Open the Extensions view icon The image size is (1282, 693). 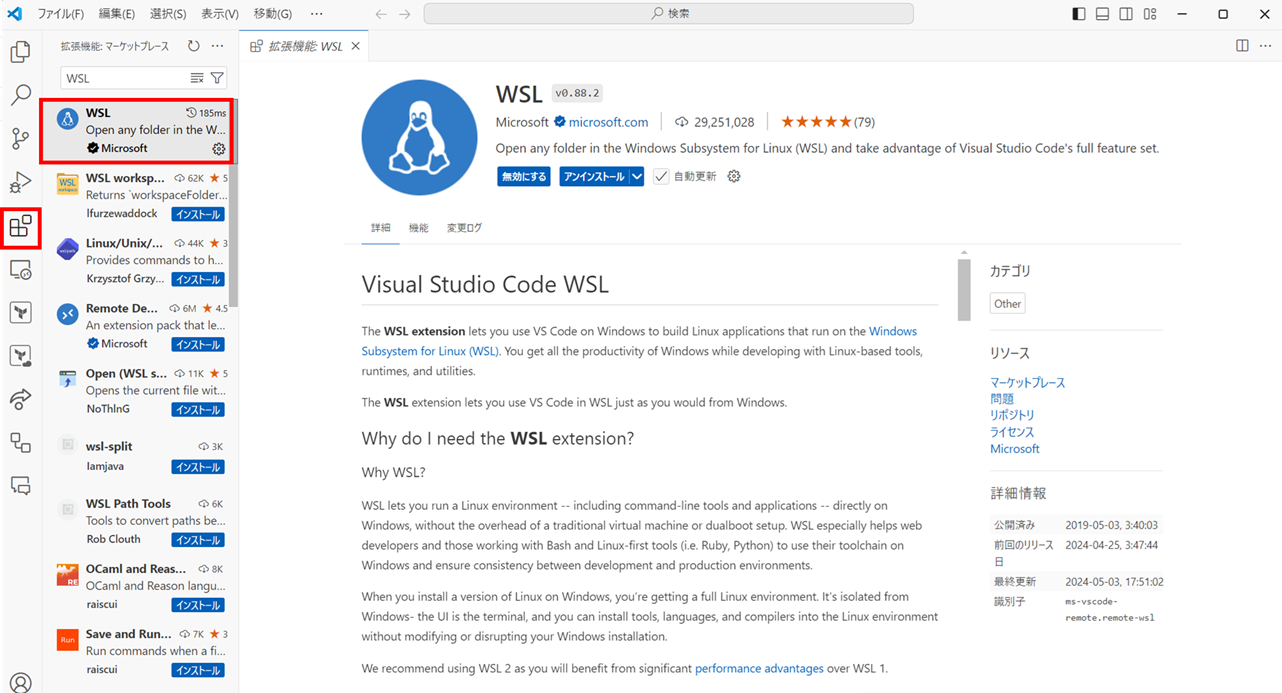(20, 227)
